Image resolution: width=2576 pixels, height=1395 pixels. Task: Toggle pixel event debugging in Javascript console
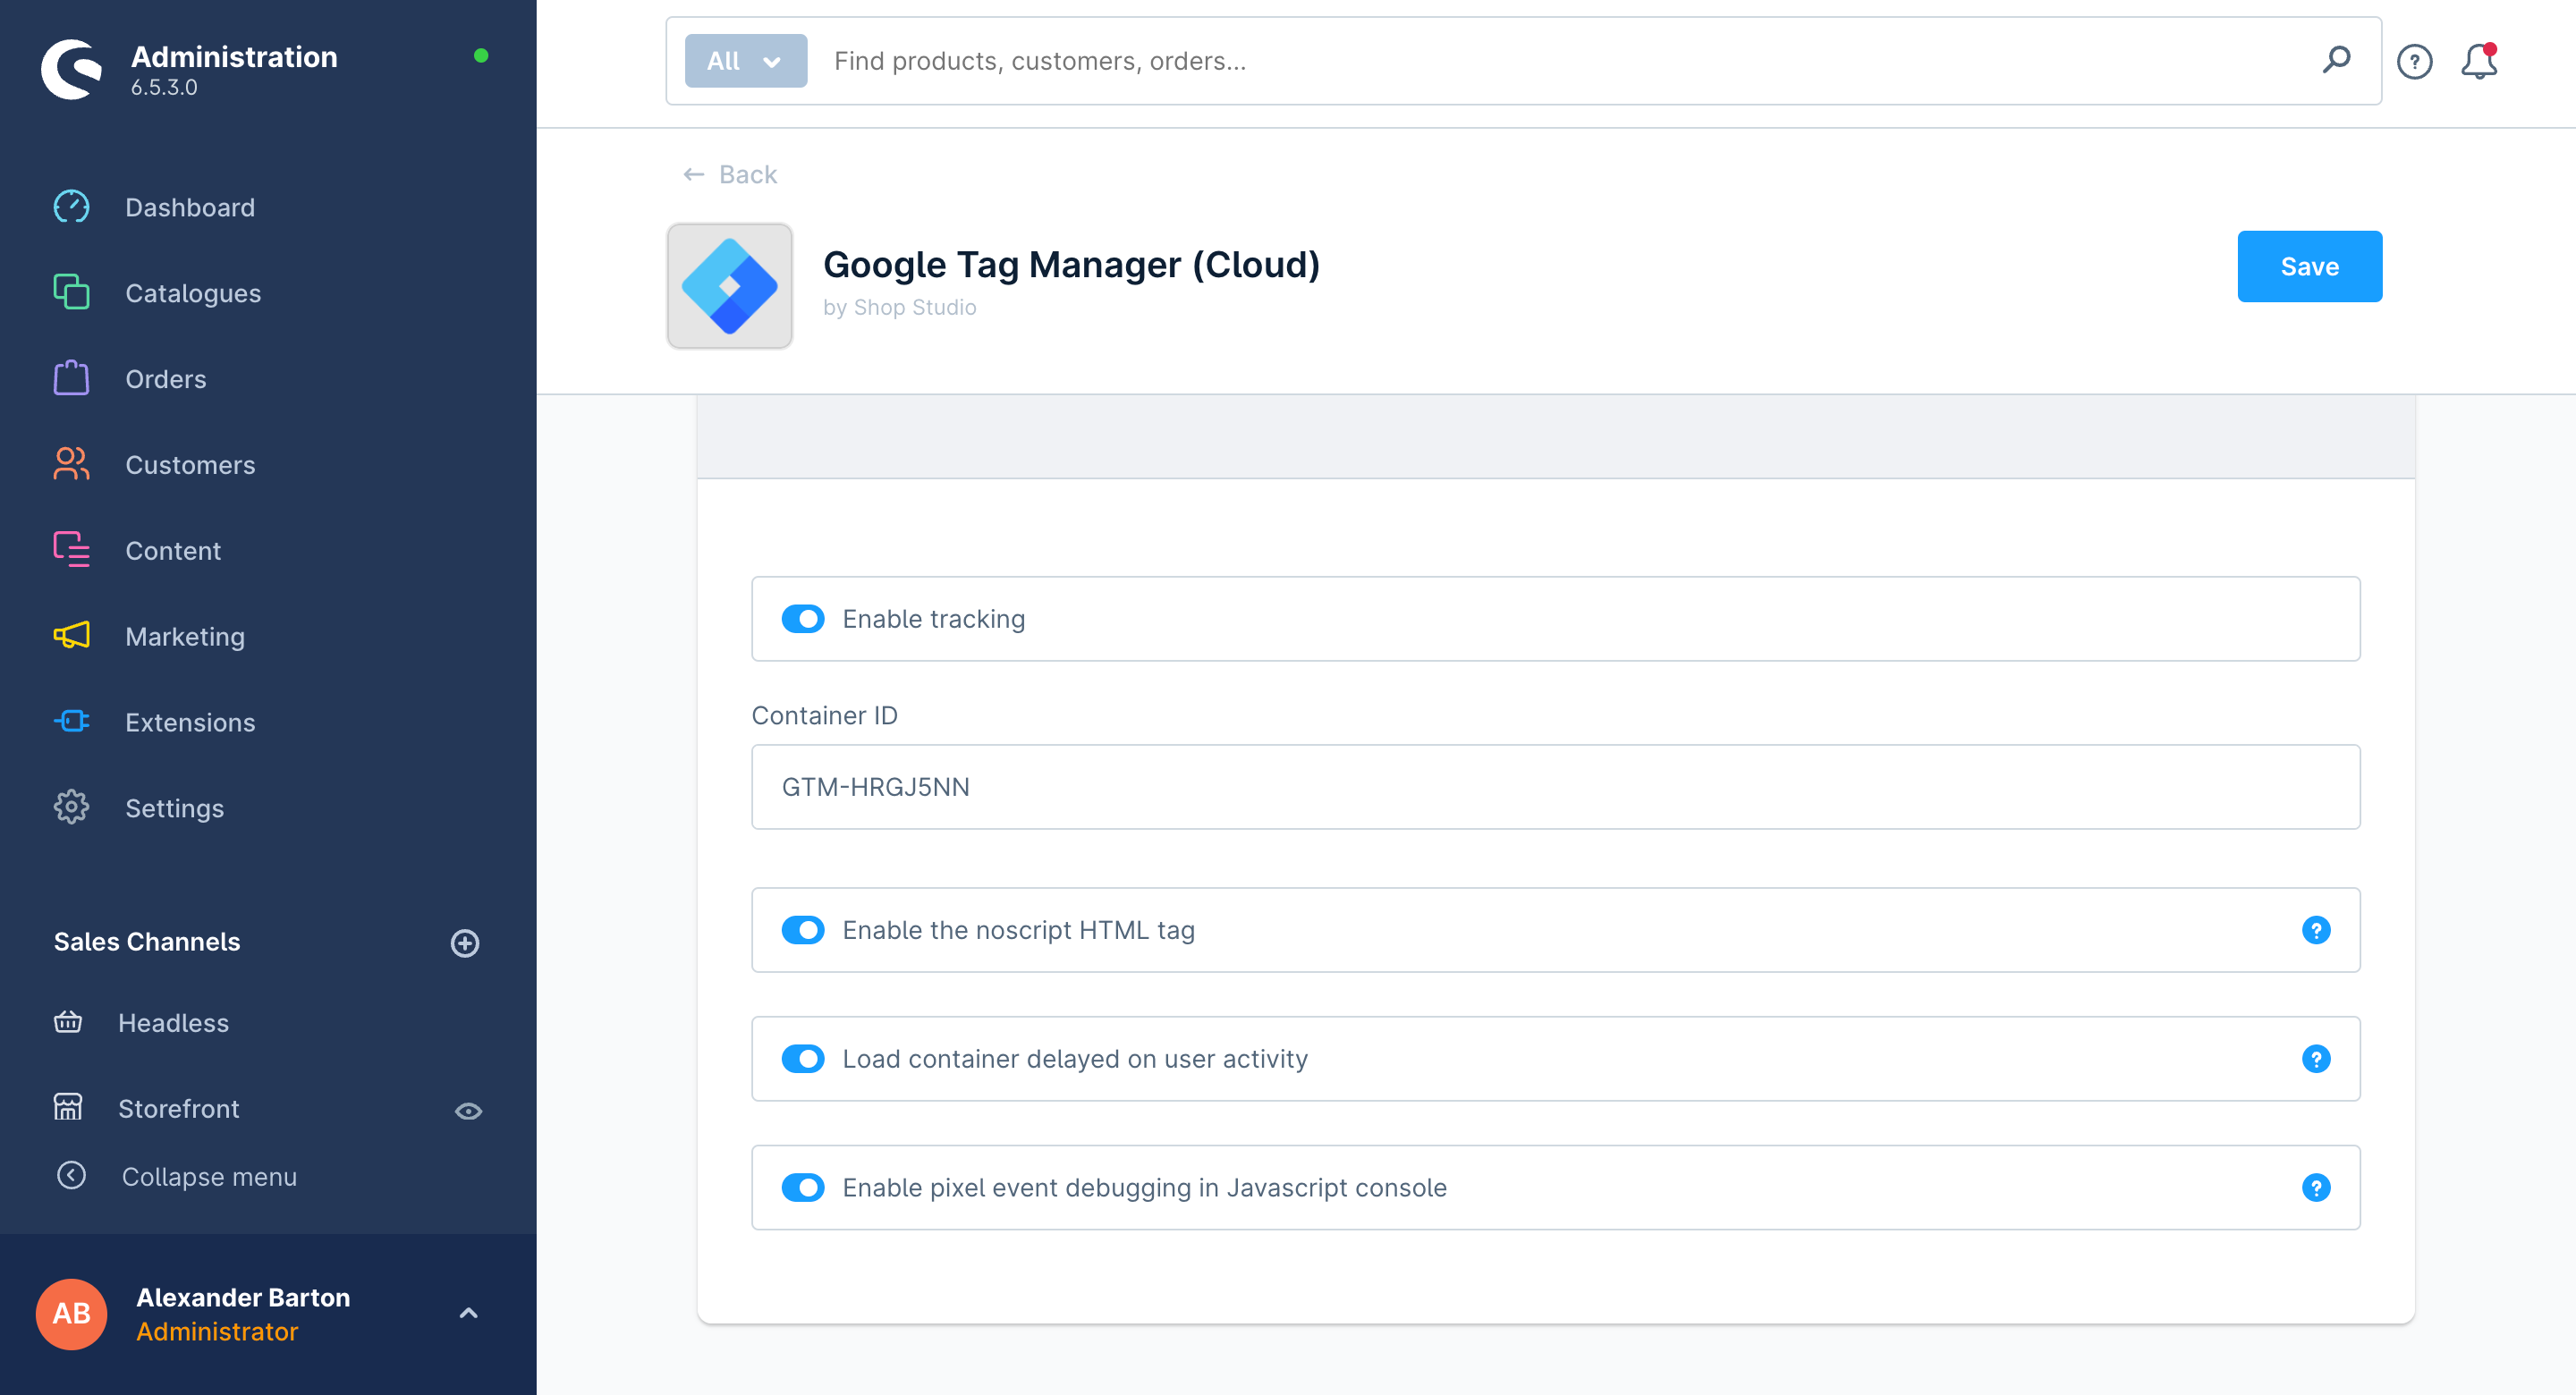(803, 1188)
